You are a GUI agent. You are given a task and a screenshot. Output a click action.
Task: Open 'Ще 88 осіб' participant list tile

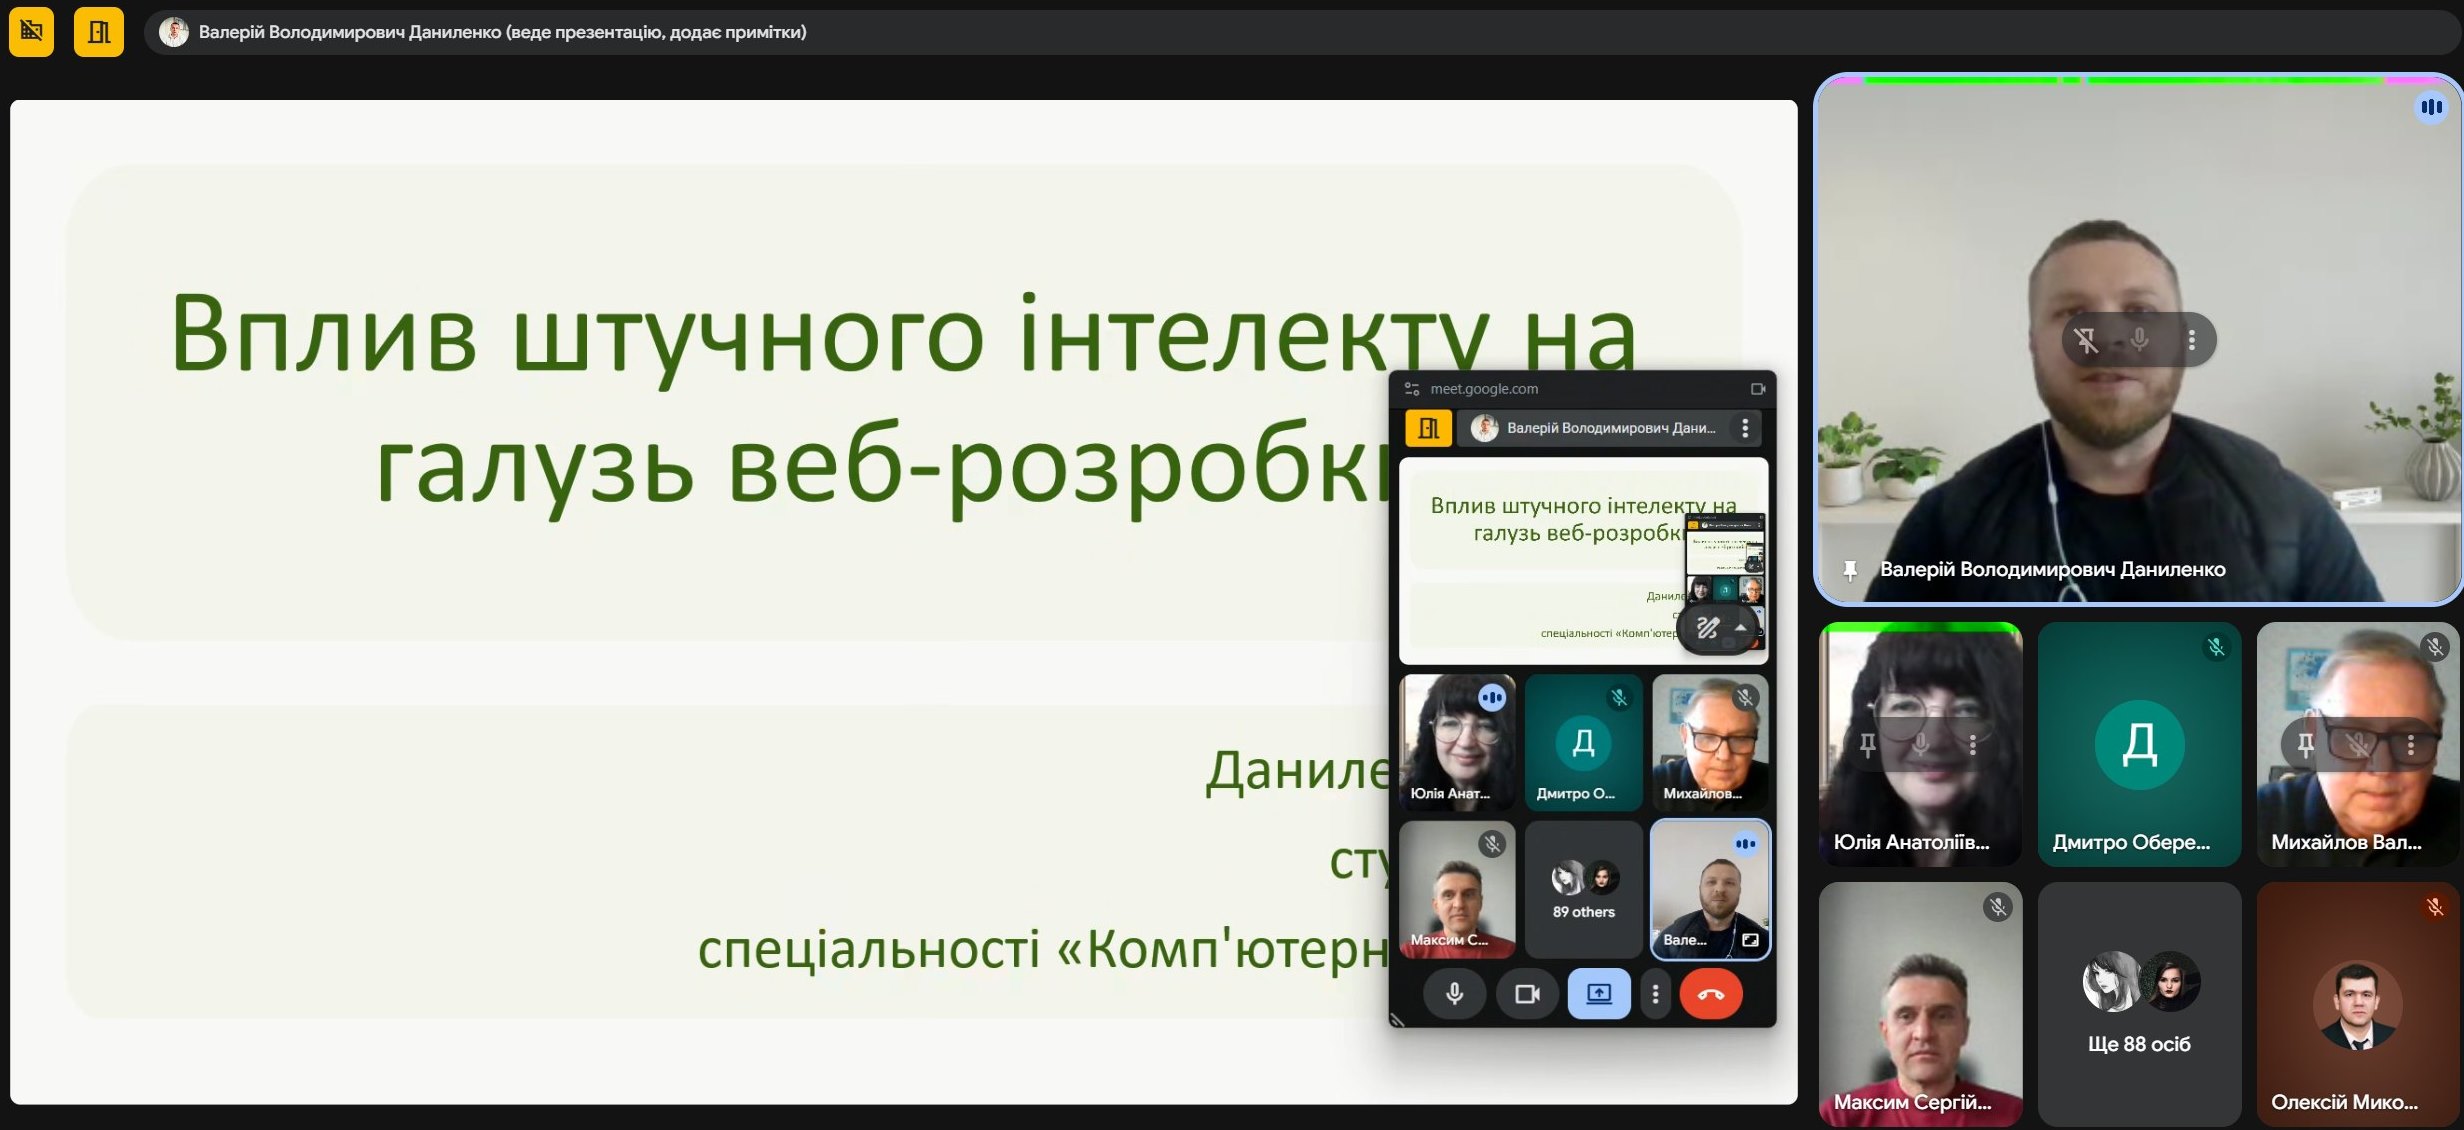pos(2139,1003)
